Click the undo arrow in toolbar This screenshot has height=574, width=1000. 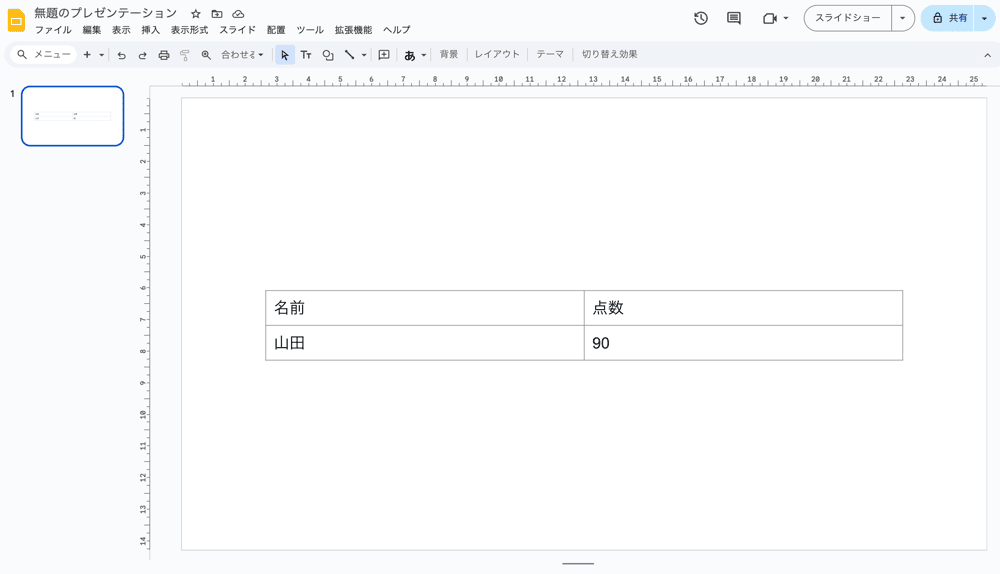pos(121,55)
